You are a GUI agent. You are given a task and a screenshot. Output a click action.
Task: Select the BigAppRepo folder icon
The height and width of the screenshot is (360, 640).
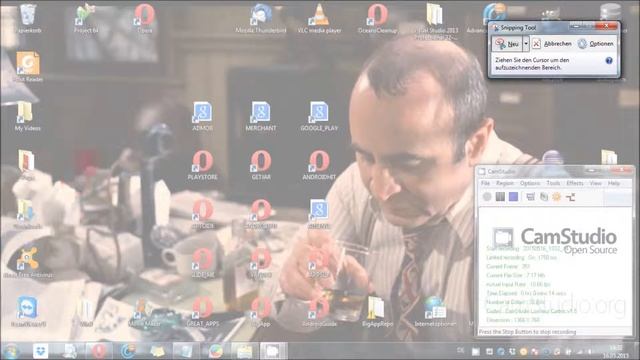[x=378, y=311]
